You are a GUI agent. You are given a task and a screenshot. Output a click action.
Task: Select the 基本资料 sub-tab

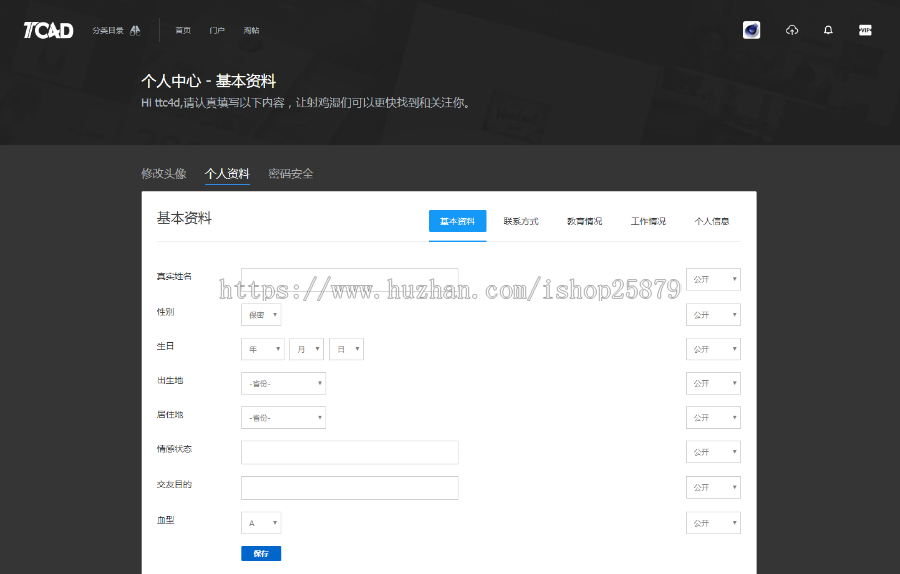pos(457,221)
